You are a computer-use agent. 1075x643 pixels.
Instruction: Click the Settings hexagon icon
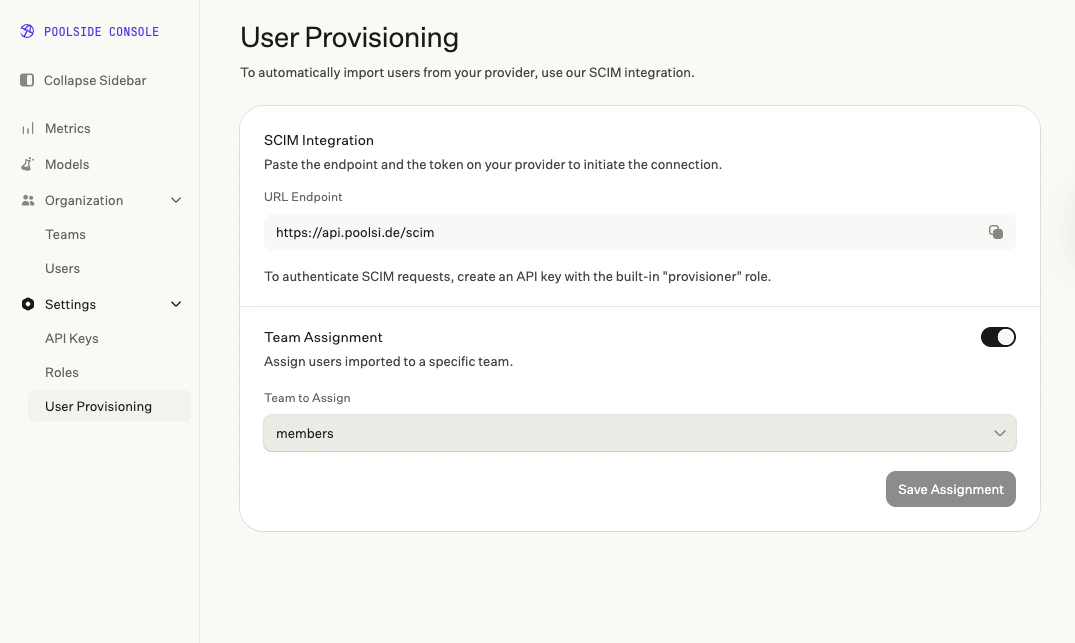(x=27, y=304)
